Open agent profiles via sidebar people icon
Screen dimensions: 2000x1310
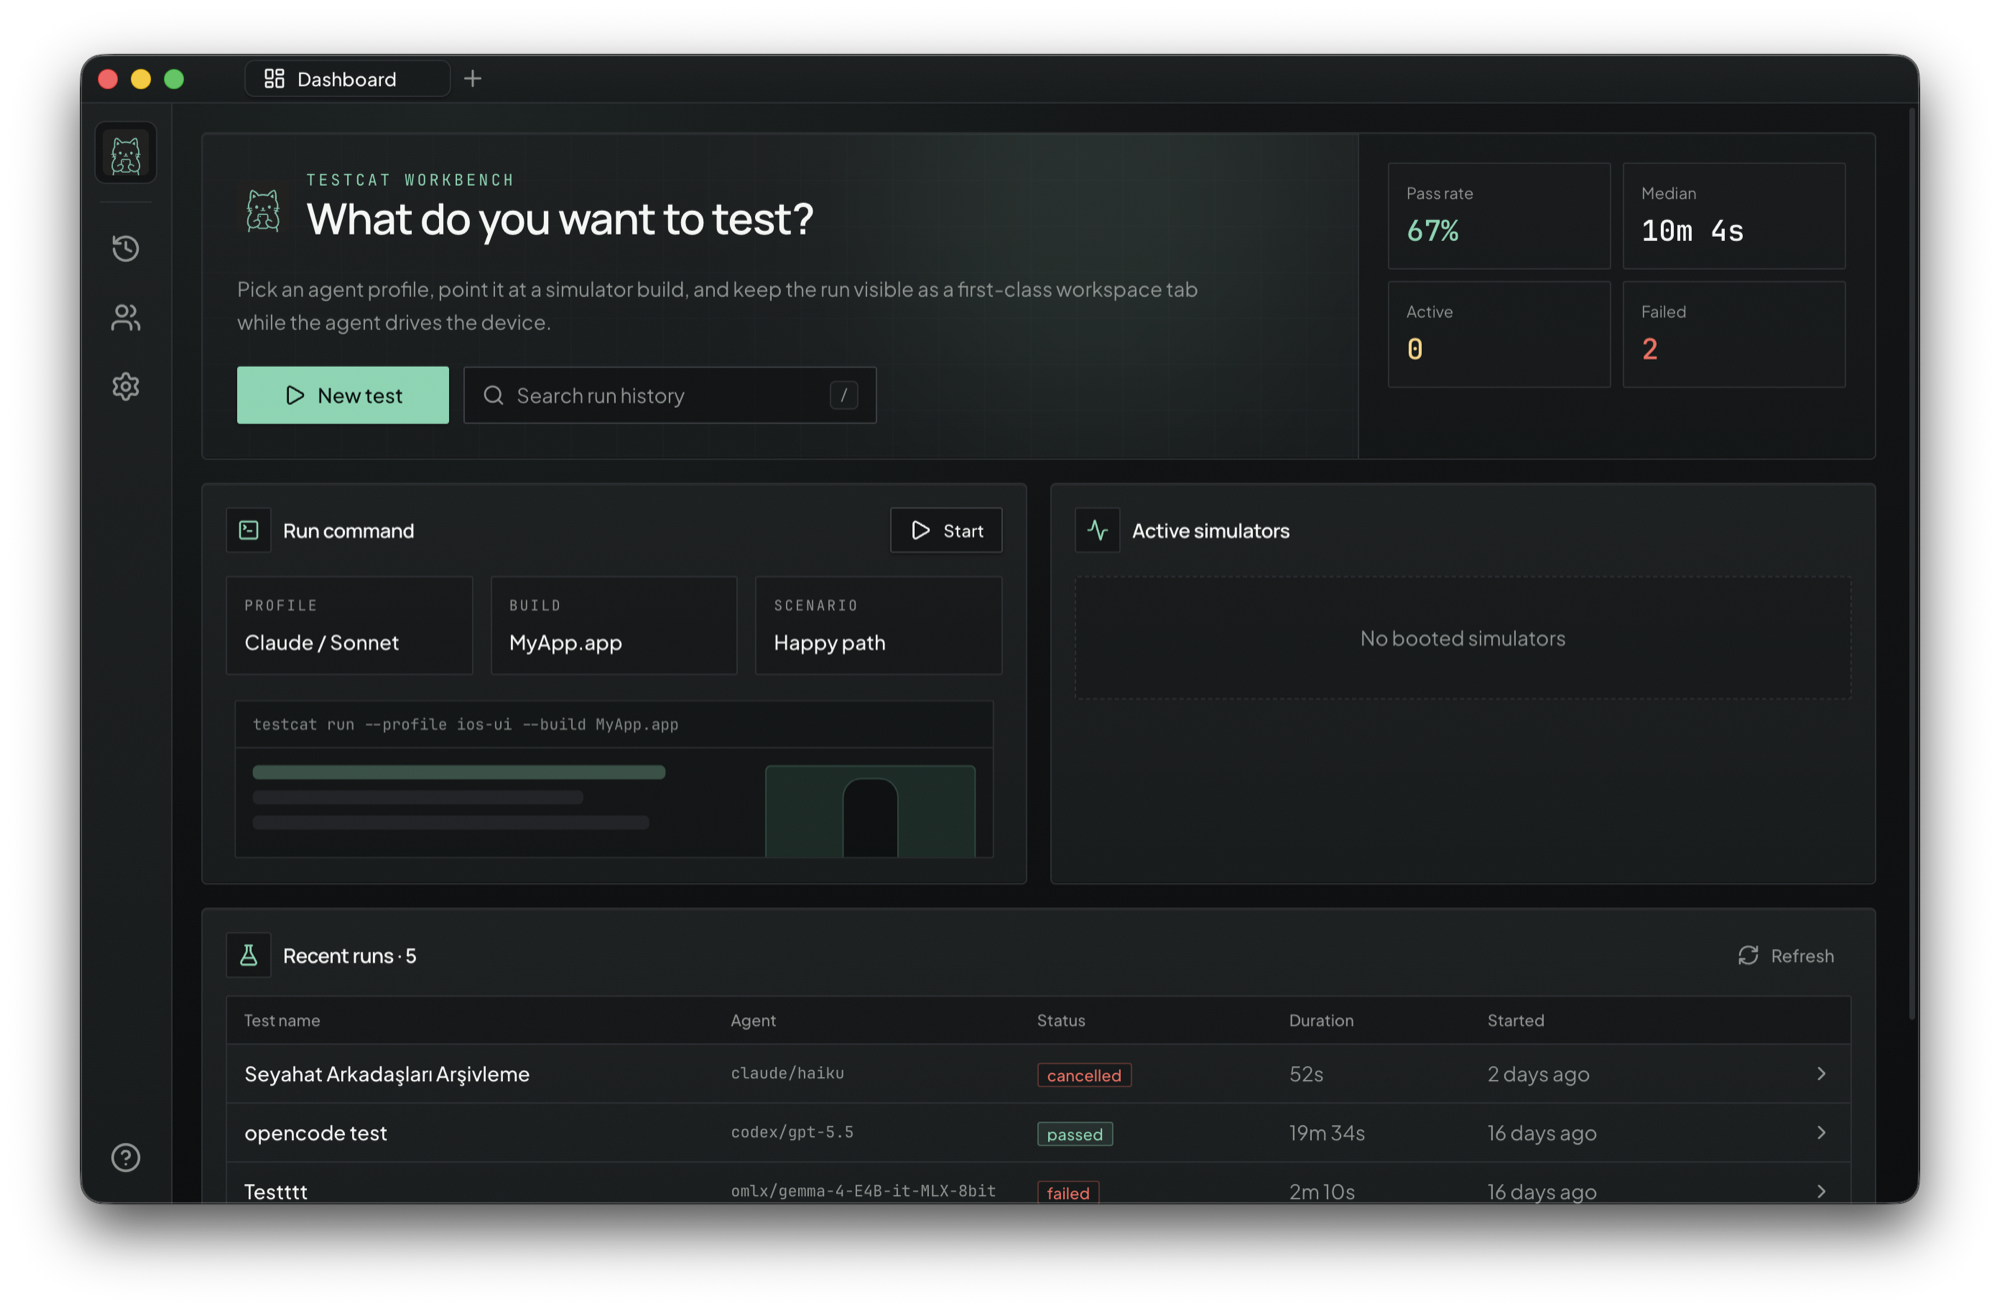coord(126,318)
